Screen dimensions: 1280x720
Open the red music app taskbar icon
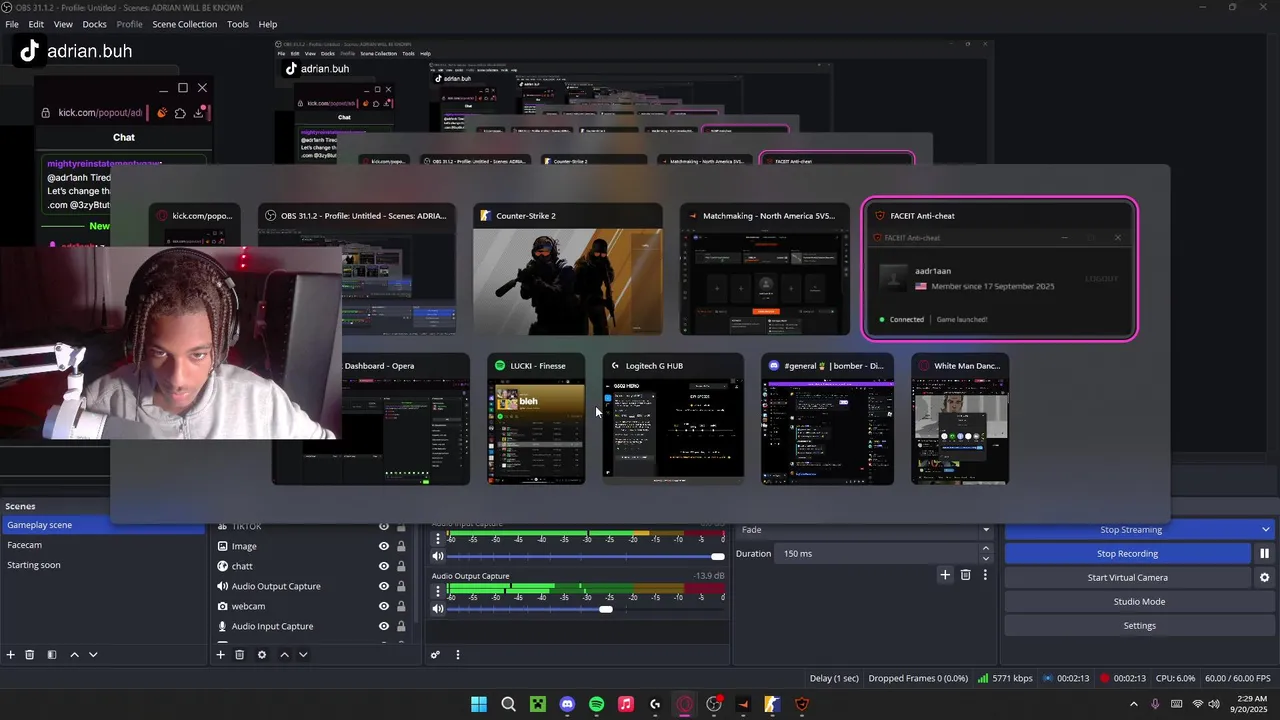point(626,704)
